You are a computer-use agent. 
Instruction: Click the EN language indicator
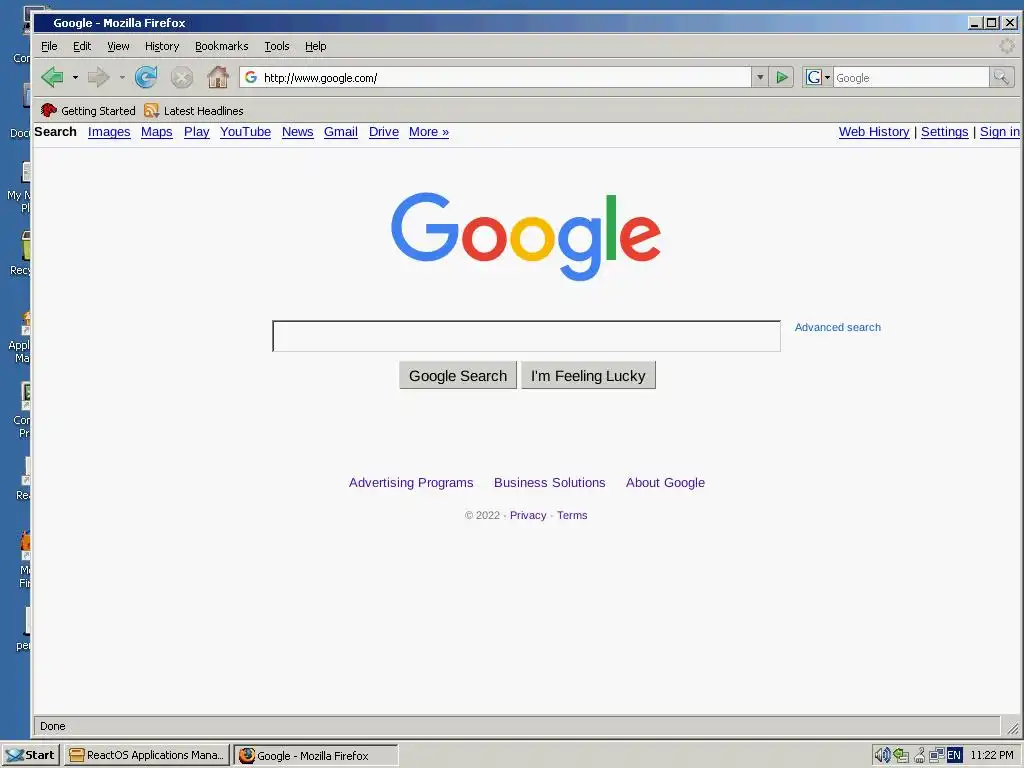click(x=954, y=756)
